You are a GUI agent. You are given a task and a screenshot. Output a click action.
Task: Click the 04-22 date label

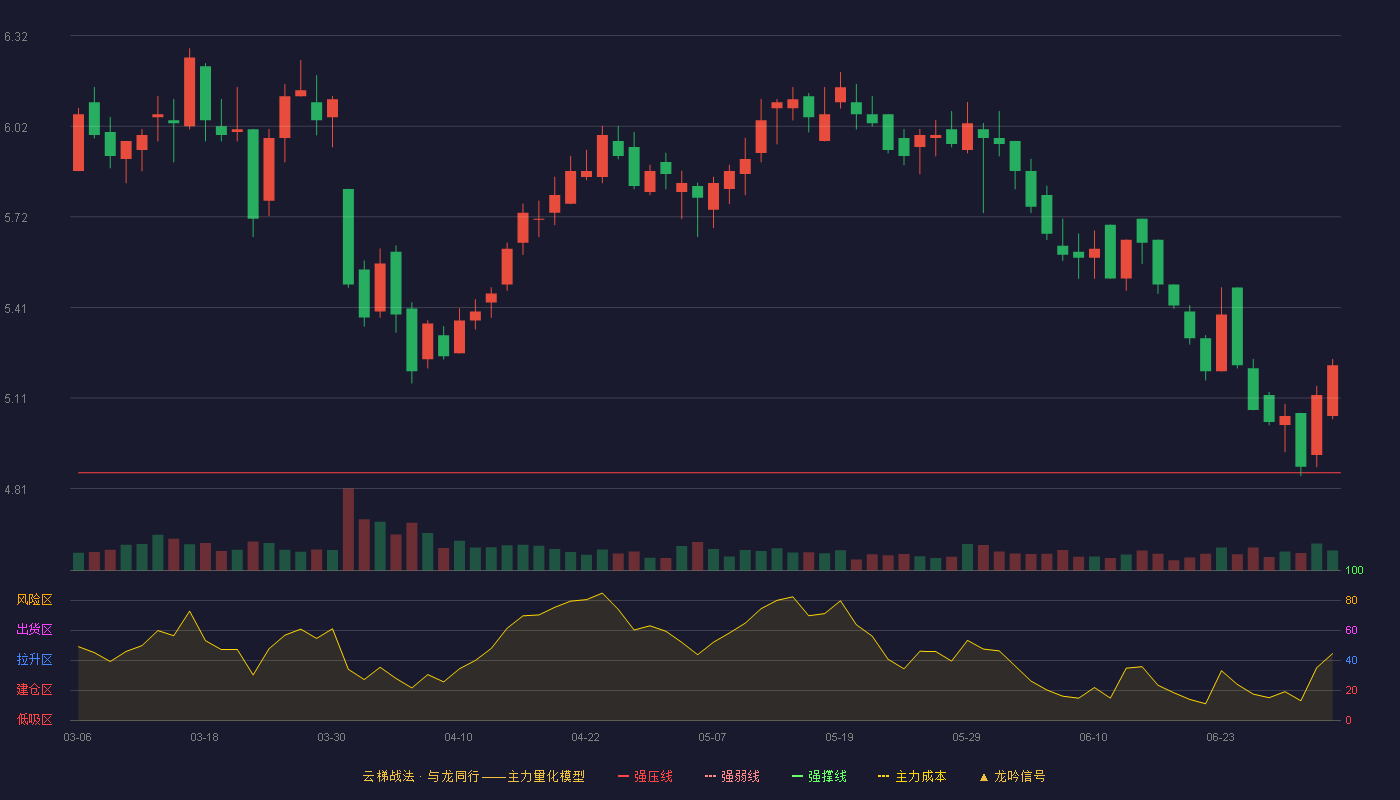[585, 737]
